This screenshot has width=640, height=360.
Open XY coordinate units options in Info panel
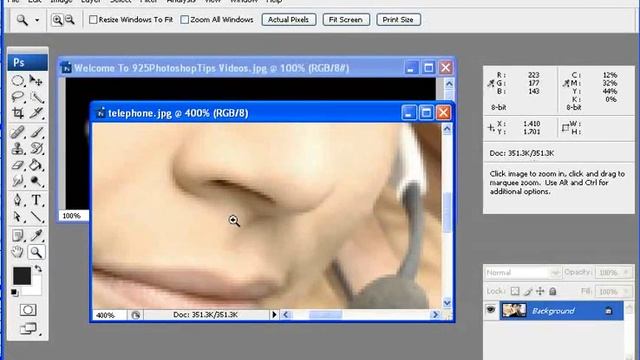point(491,128)
